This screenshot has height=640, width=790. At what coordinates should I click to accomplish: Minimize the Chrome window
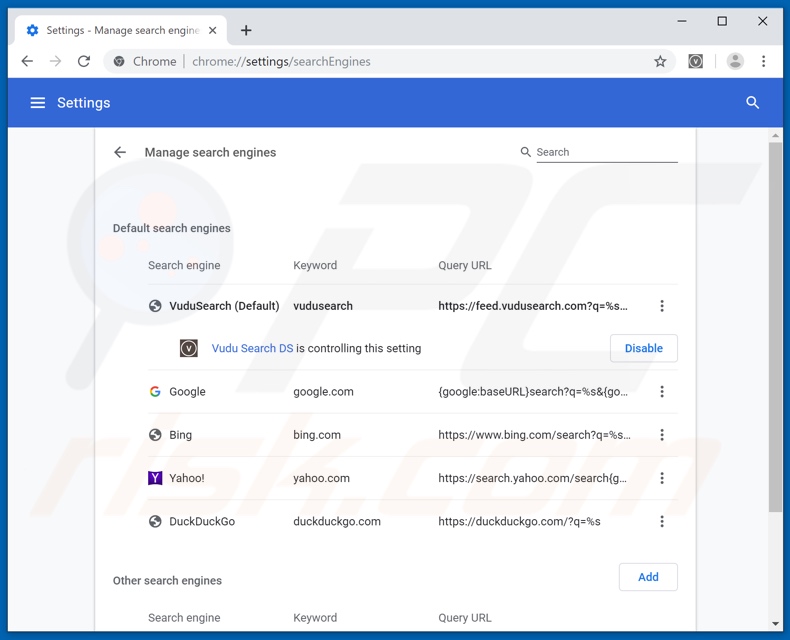point(682,21)
